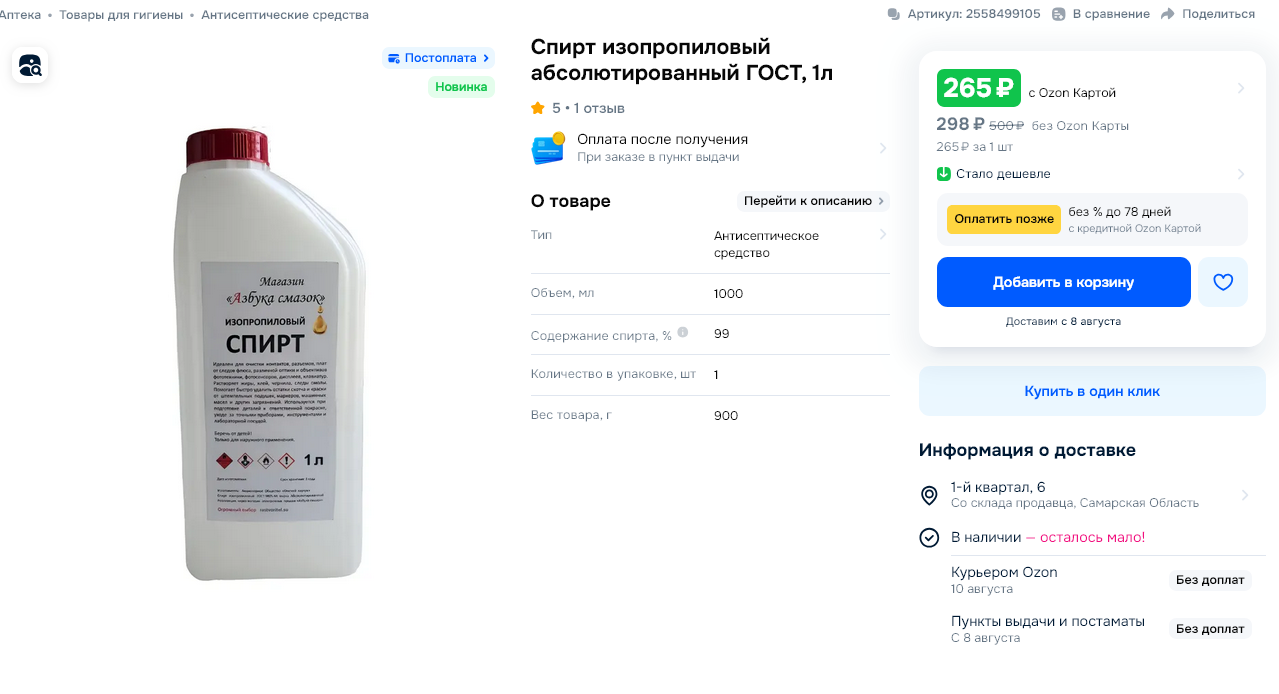
Task: Click the visual image search icon
Action: (x=30, y=66)
